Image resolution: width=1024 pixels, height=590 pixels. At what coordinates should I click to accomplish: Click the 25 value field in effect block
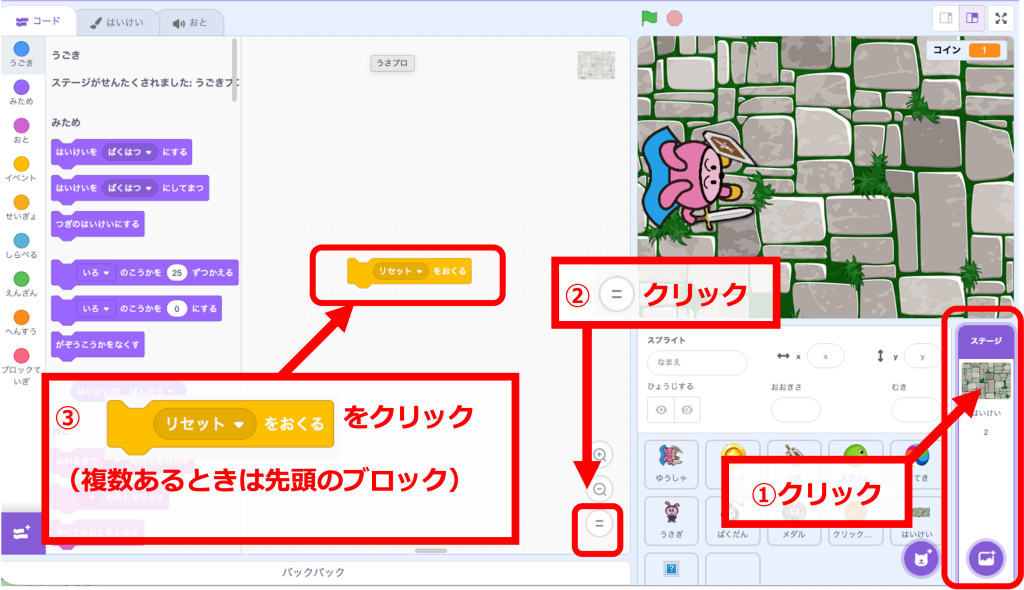click(177, 272)
